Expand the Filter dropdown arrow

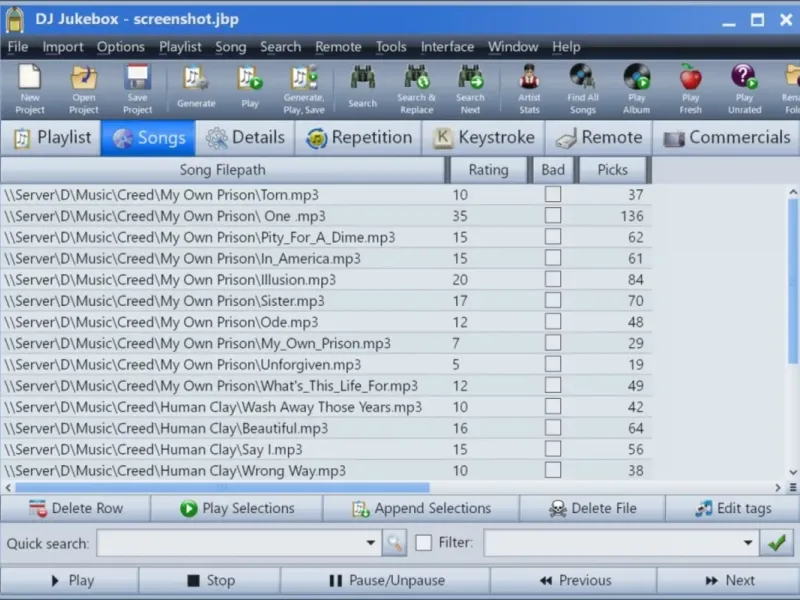[x=748, y=543]
